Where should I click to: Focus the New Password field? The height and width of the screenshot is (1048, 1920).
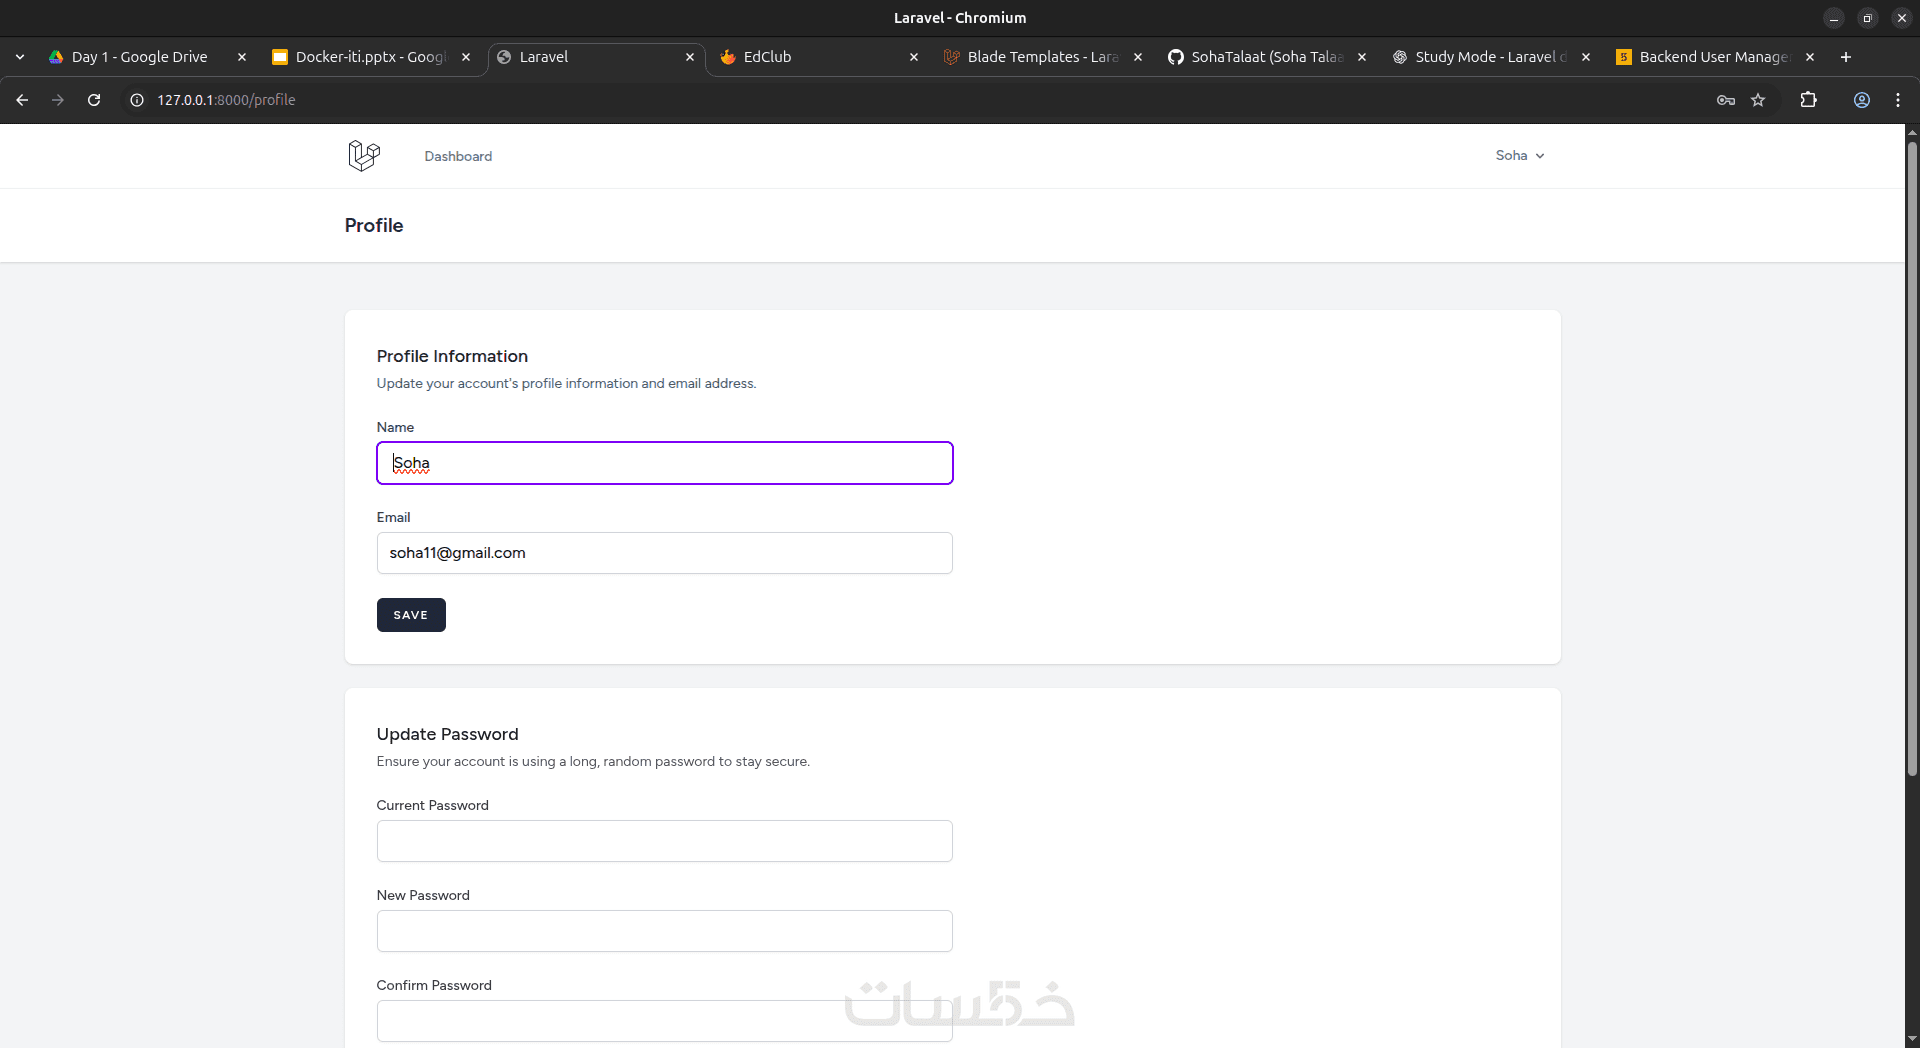(665, 931)
